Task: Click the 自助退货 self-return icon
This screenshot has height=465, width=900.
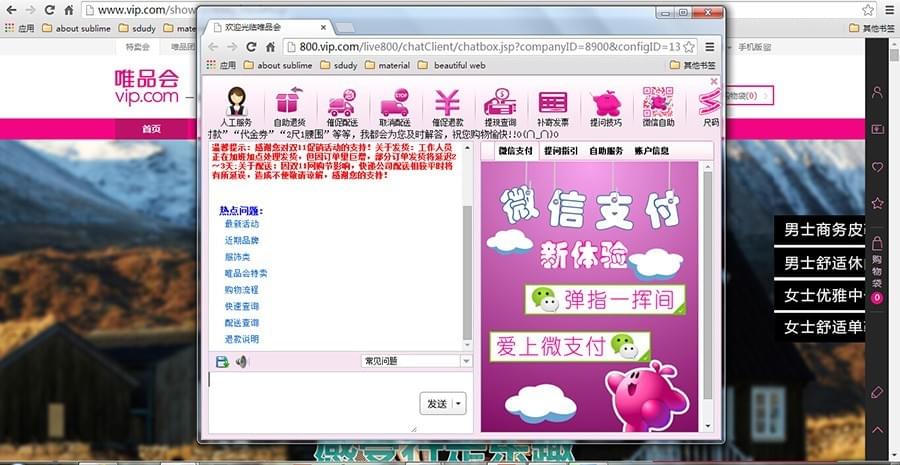Action: click(289, 107)
